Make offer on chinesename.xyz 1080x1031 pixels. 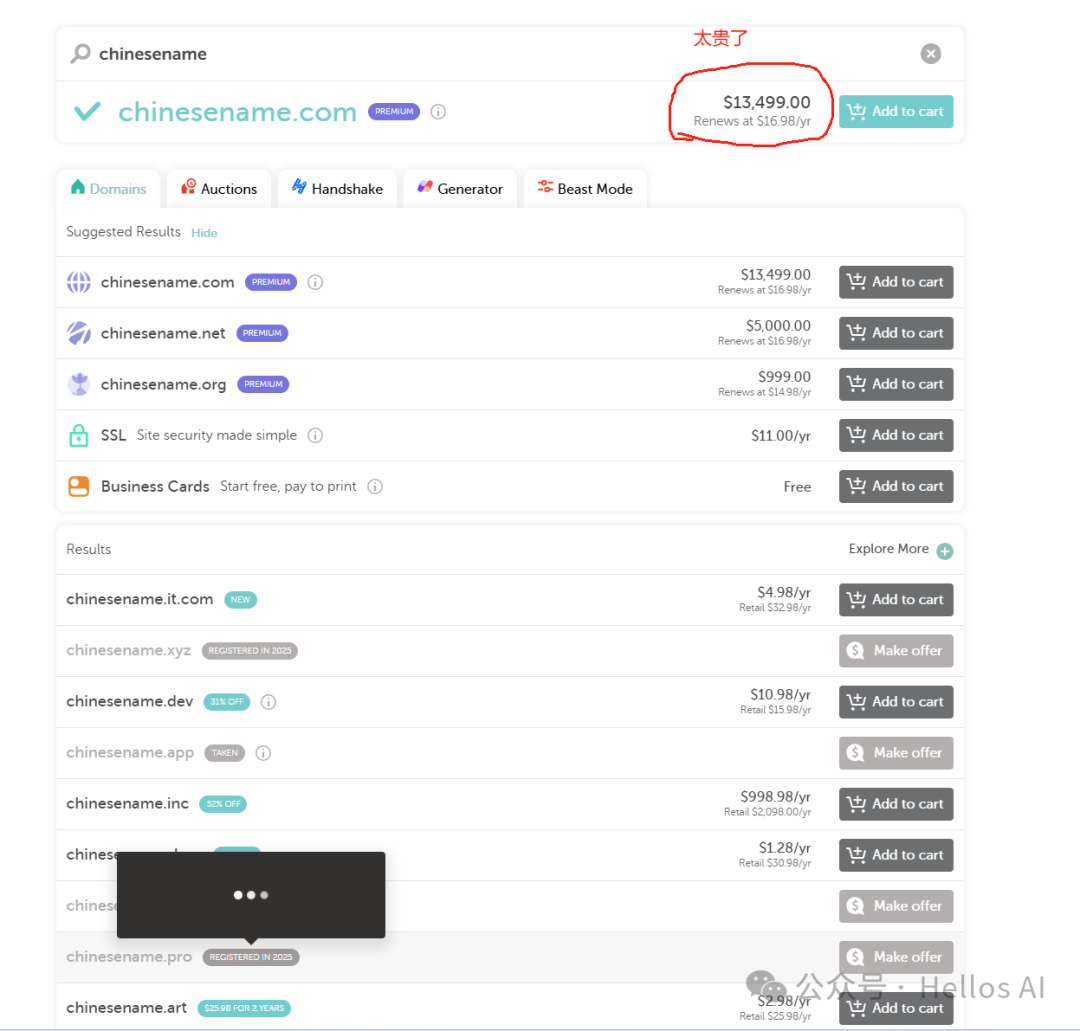[896, 651]
